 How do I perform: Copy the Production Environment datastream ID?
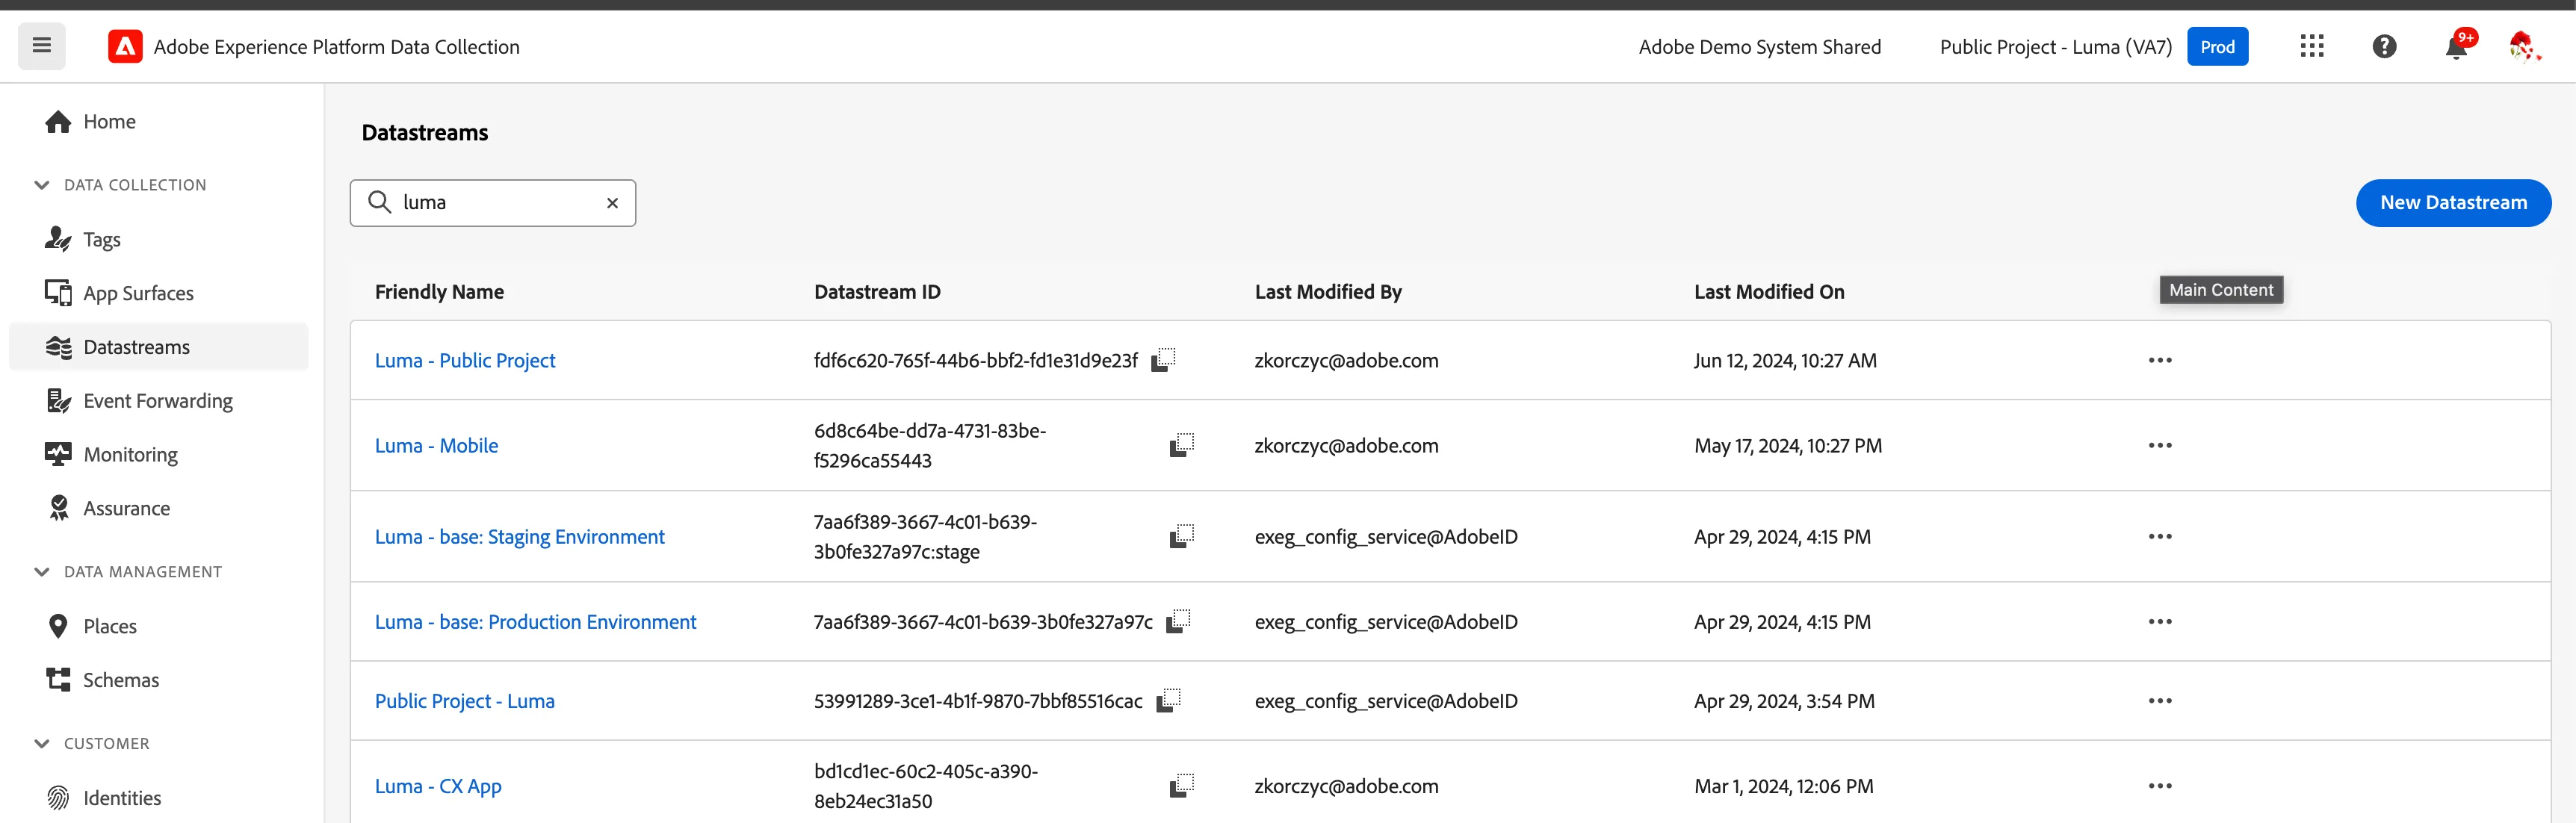pos(1178,621)
